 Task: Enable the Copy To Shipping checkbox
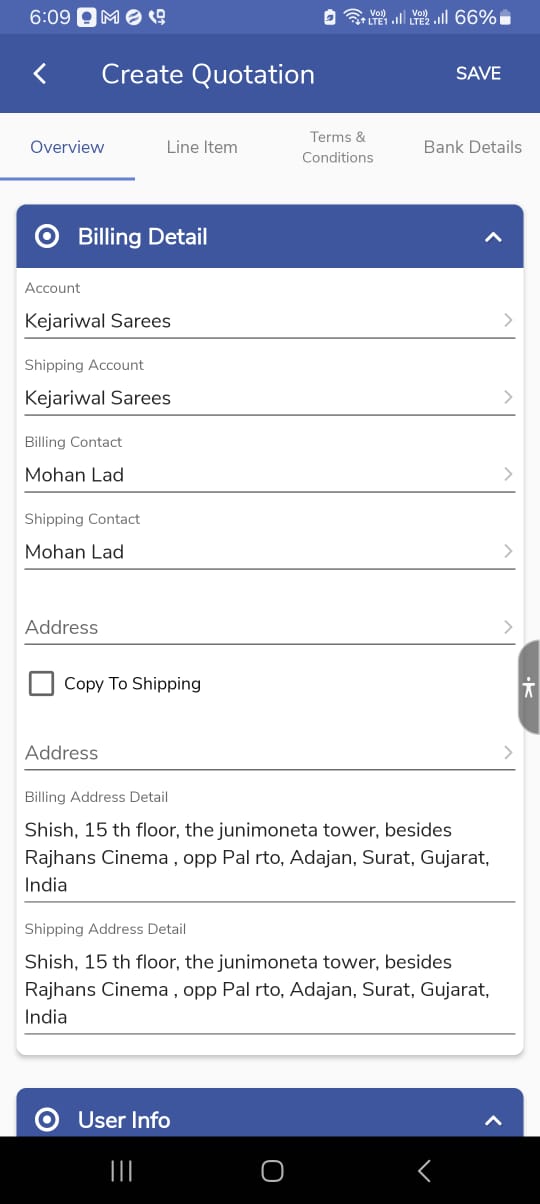pyautogui.click(x=41, y=684)
